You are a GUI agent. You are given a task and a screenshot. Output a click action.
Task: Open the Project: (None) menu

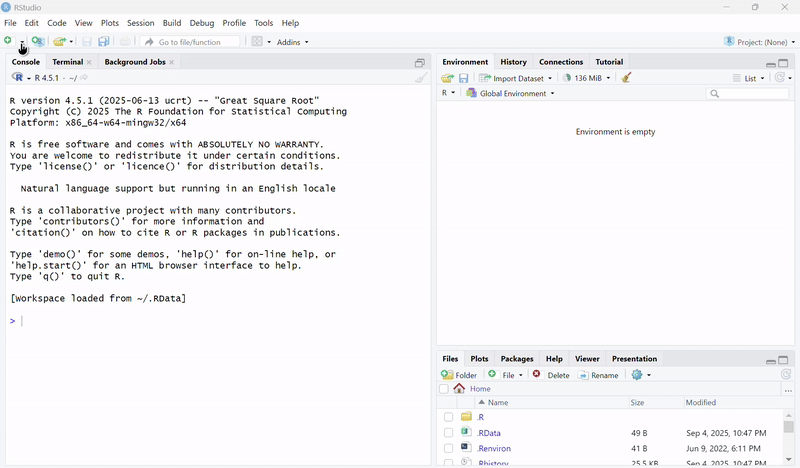[759, 42]
